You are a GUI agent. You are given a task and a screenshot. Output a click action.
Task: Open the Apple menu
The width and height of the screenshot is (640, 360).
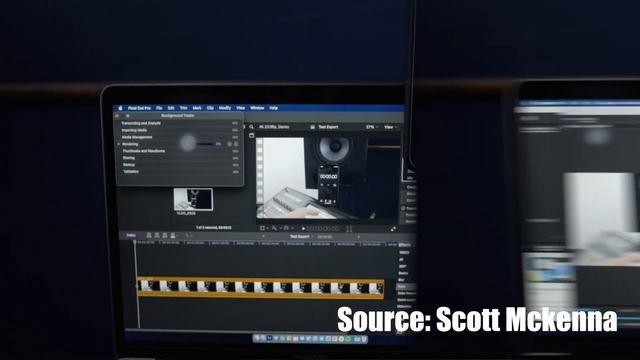pyautogui.click(x=120, y=108)
